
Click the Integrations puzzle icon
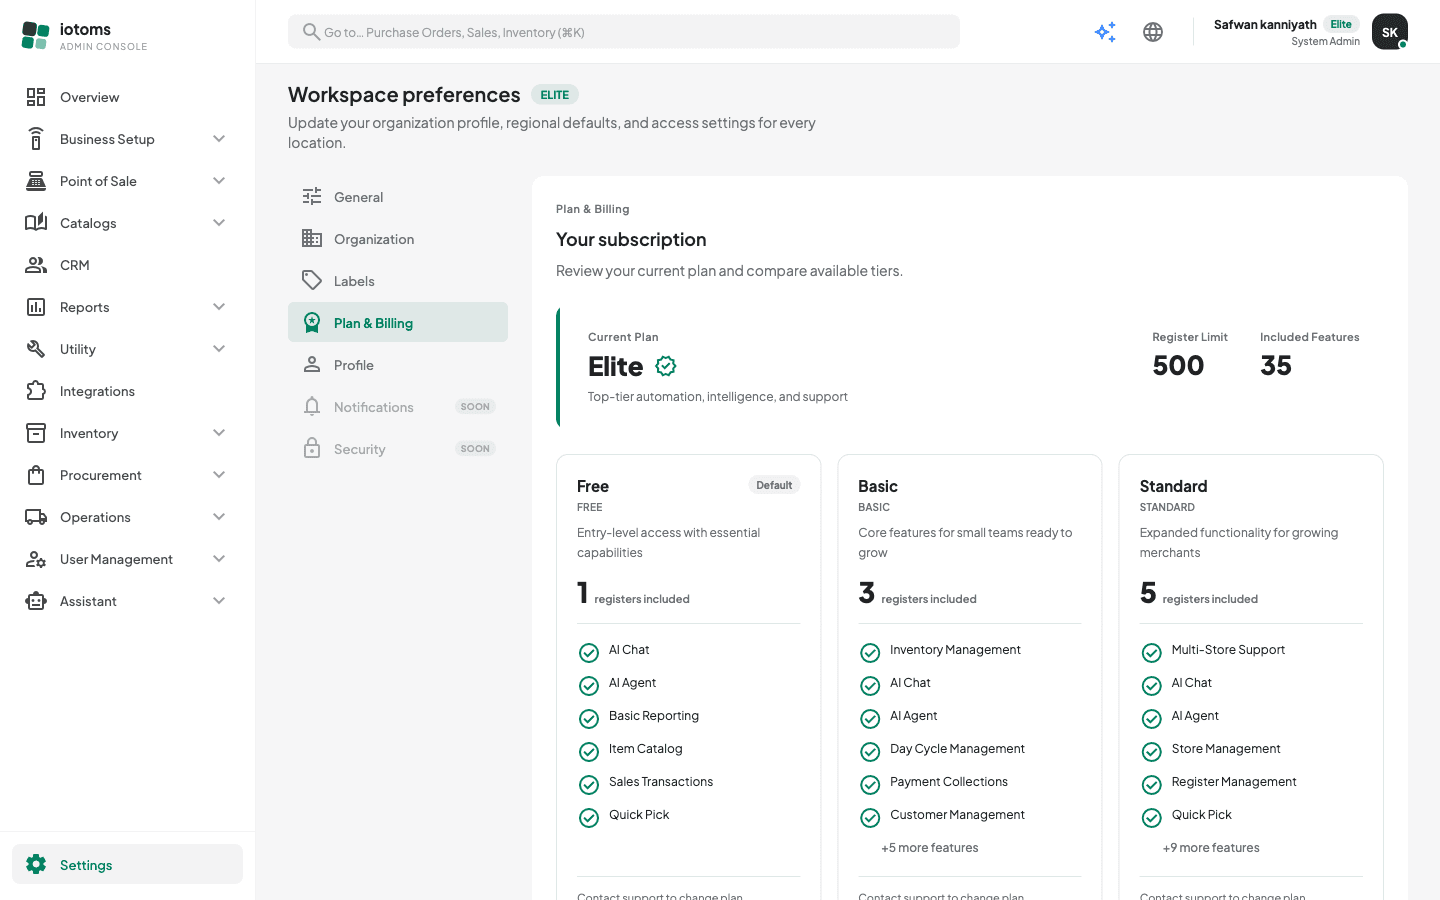click(36, 391)
